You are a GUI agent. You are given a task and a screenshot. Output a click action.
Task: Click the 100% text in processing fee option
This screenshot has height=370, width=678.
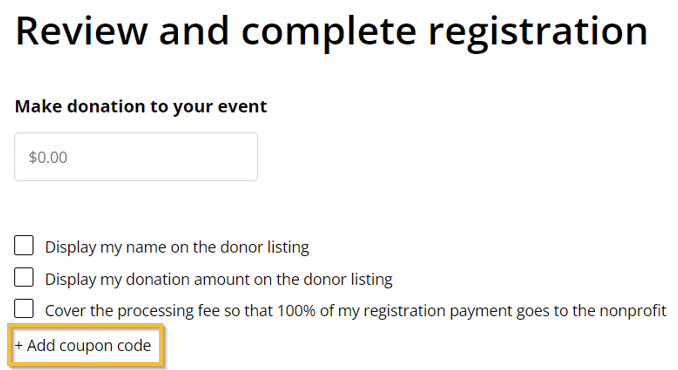[296, 310]
